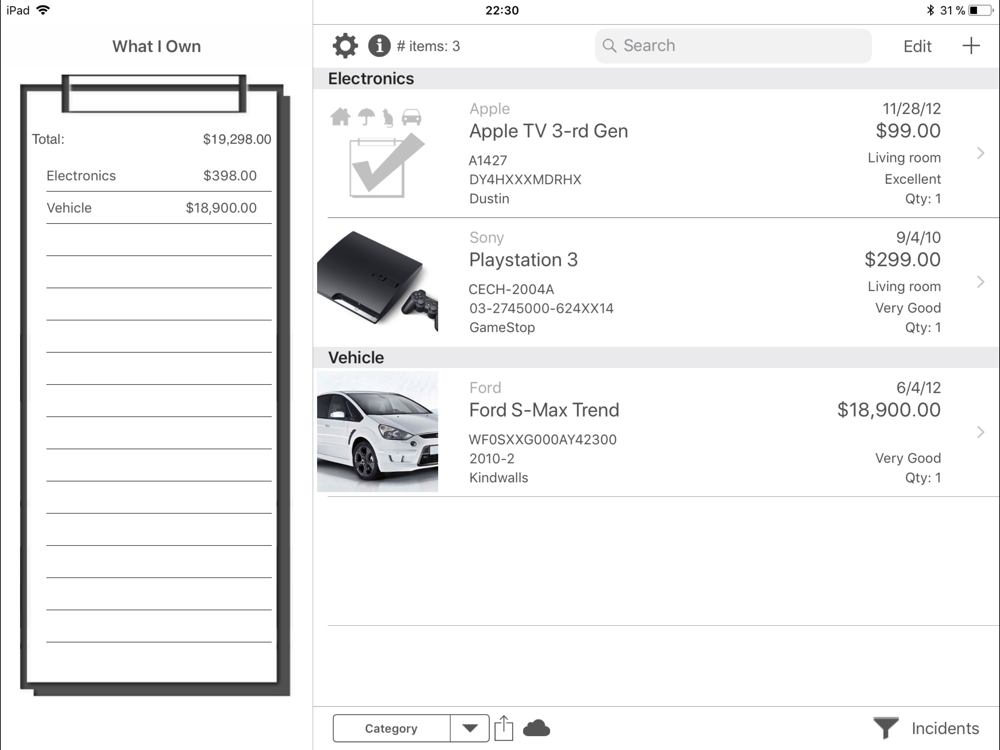Tap serial 03-2745000-624XX14
This screenshot has height=750, width=1000.
541,309
